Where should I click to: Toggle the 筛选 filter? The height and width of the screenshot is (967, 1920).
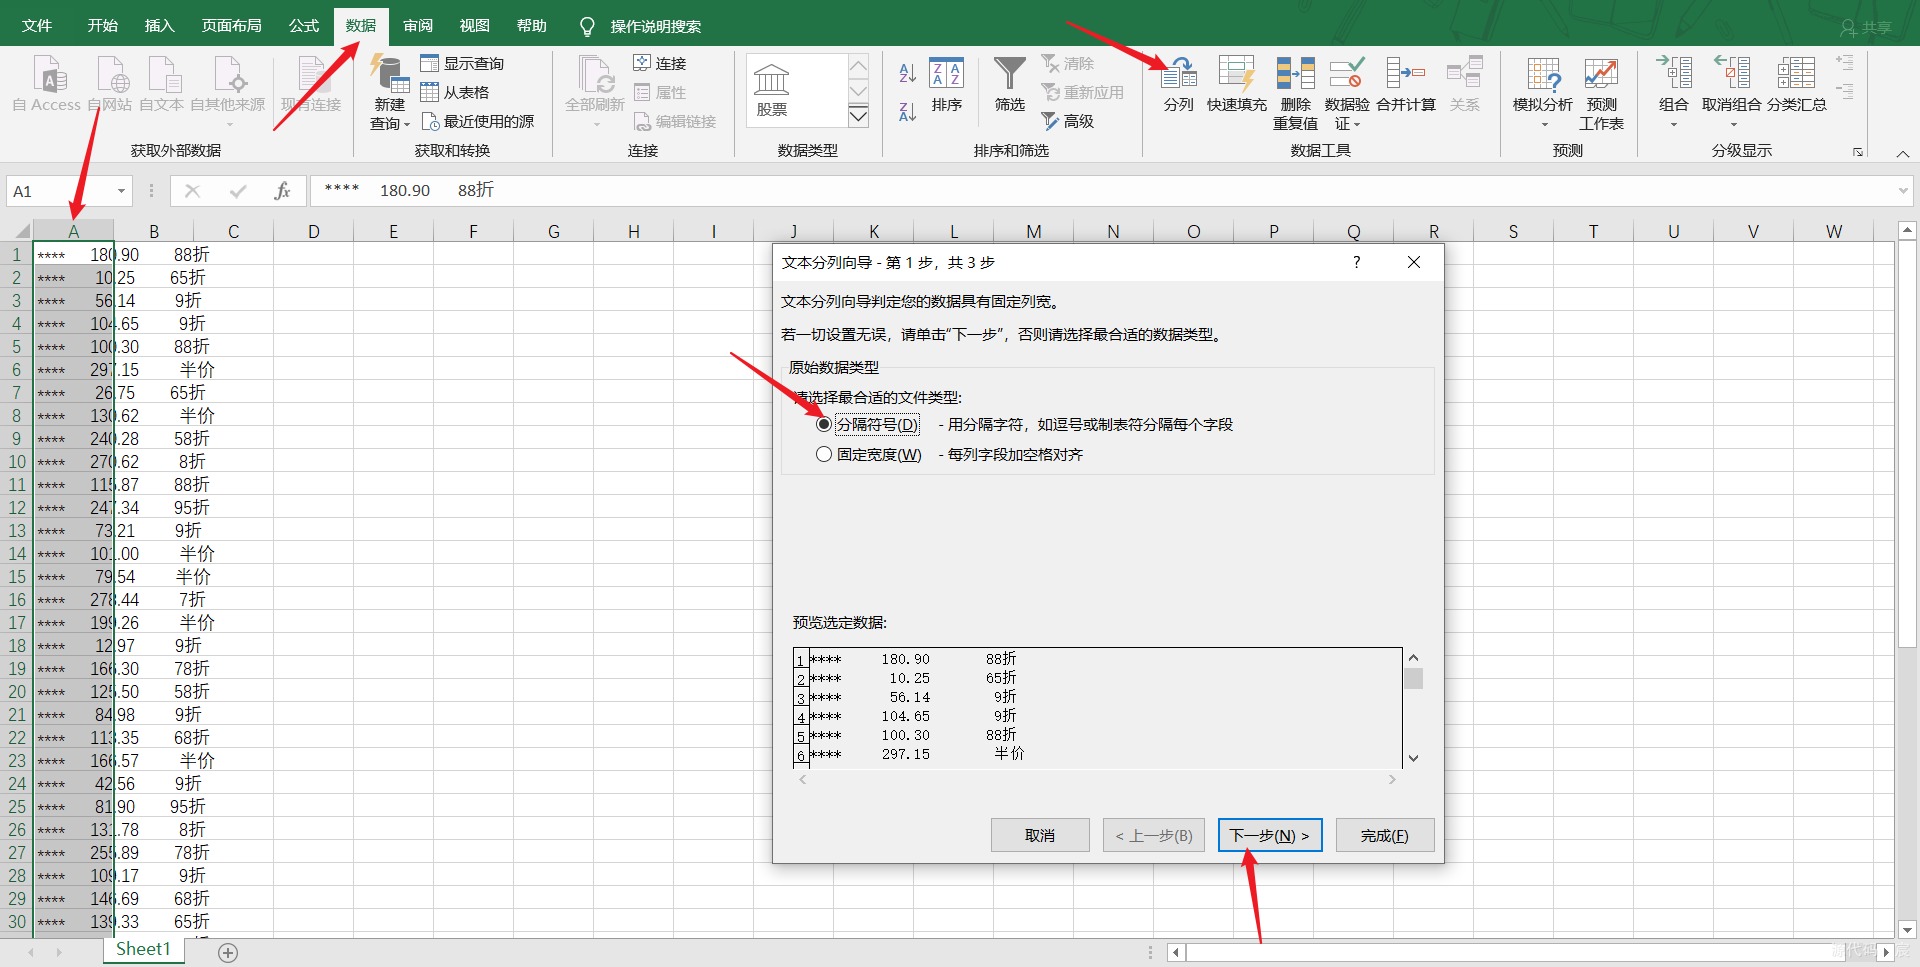coord(1009,85)
